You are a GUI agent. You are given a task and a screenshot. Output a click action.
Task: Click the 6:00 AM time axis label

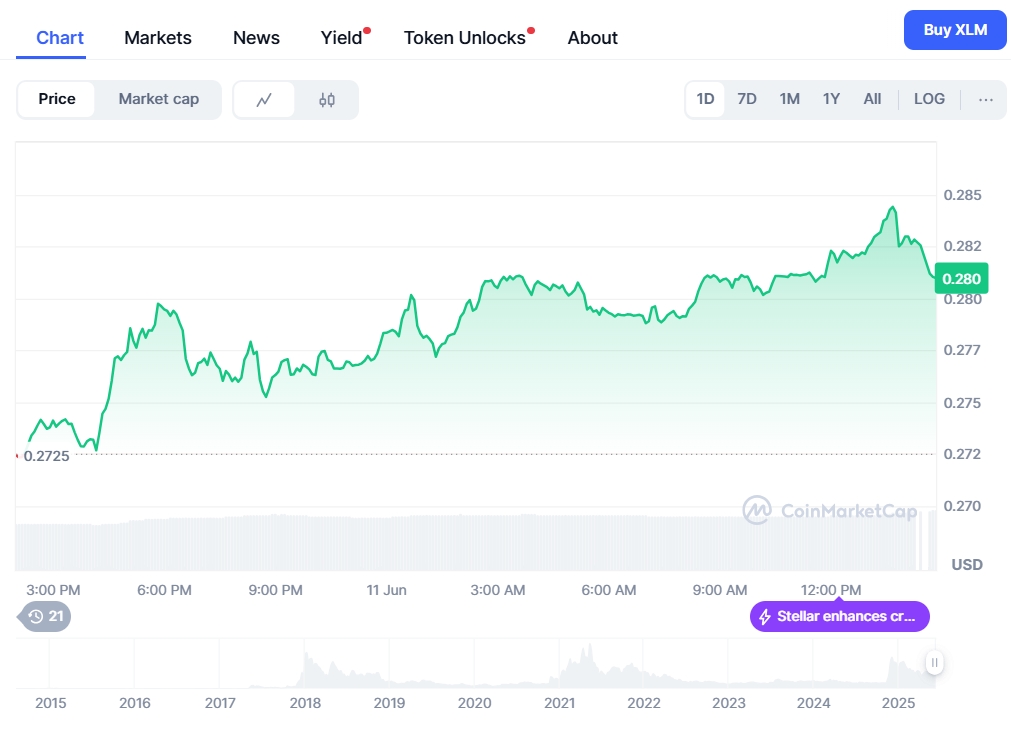(609, 590)
